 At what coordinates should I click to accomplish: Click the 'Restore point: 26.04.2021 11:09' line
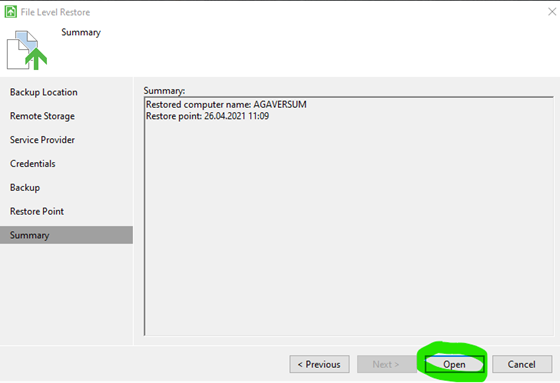208,116
